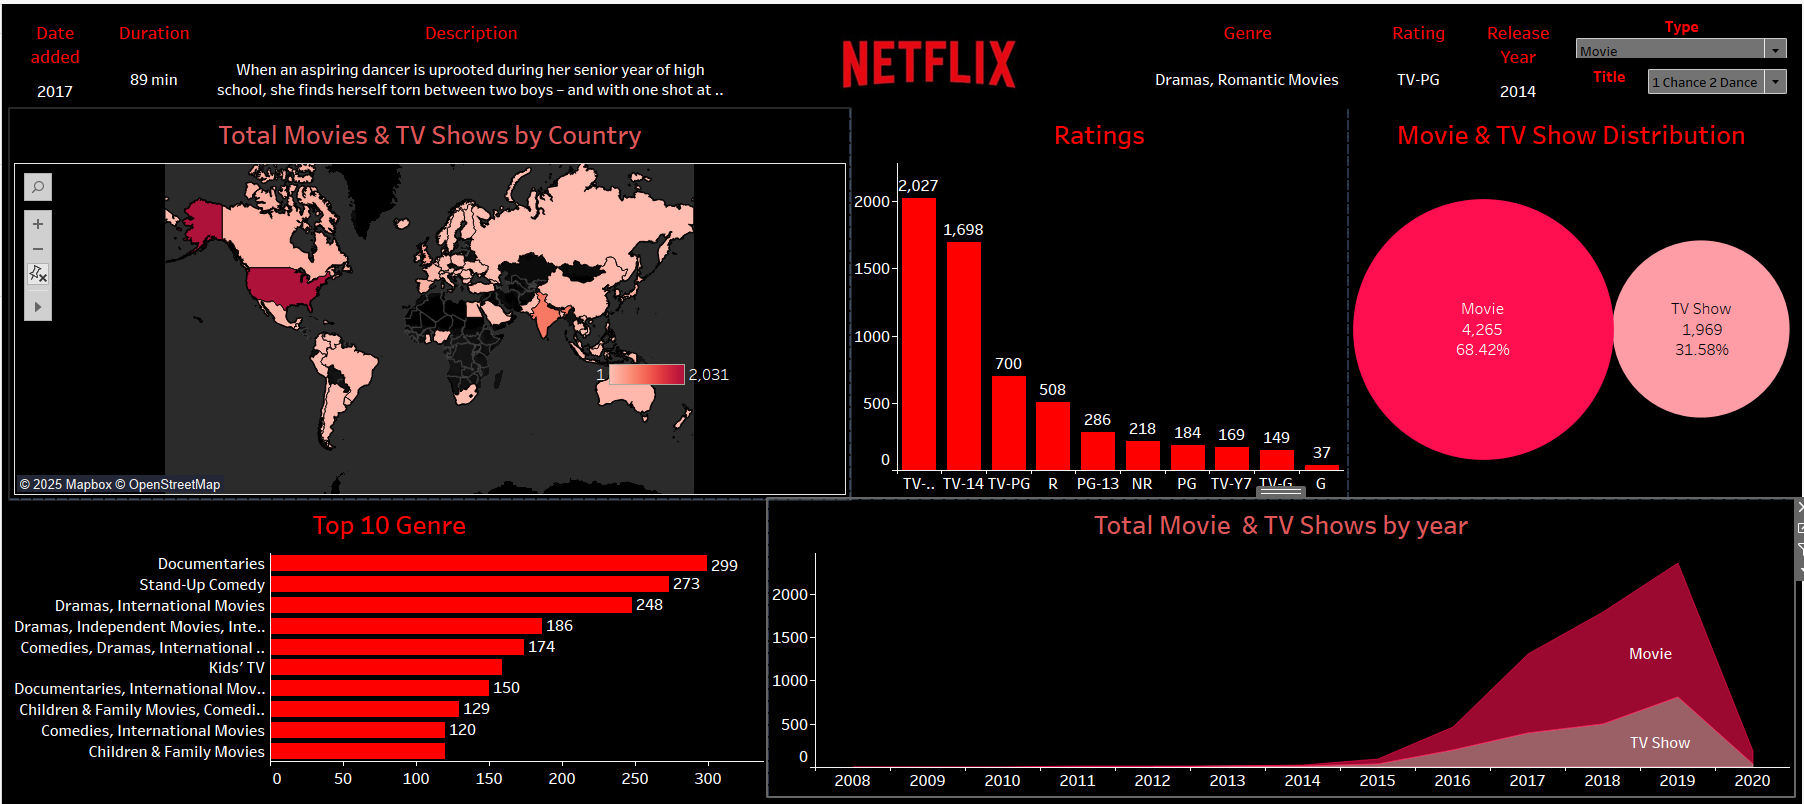The image size is (1804, 804).
Task: Click the Netflix logo
Action: pyautogui.click(x=929, y=64)
